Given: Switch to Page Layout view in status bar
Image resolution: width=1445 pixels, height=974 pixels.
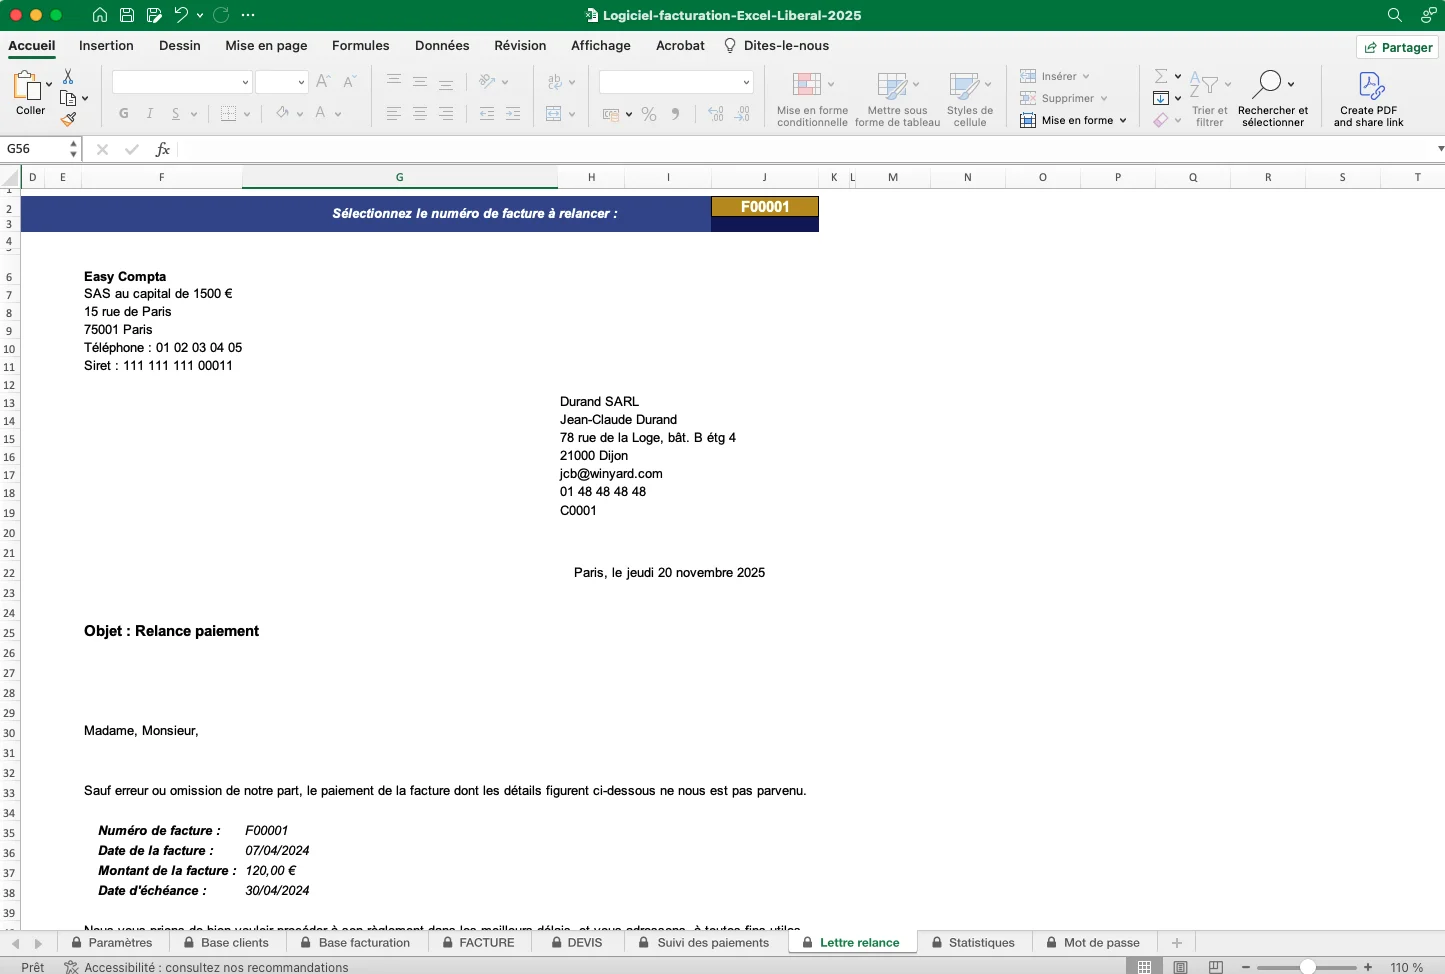Looking at the screenshot, I should (1181, 967).
